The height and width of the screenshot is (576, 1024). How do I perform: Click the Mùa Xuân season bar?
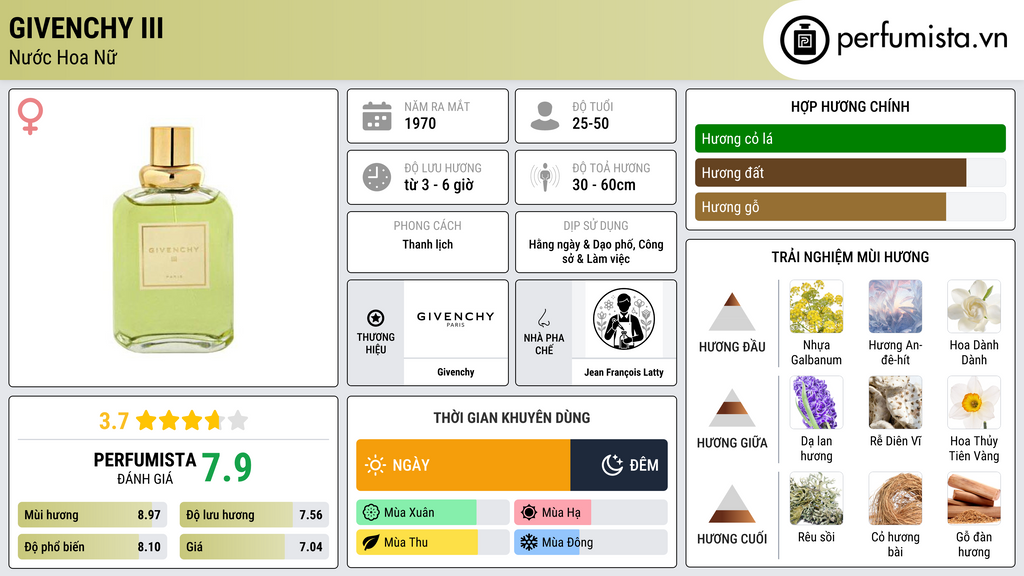coord(432,513)
